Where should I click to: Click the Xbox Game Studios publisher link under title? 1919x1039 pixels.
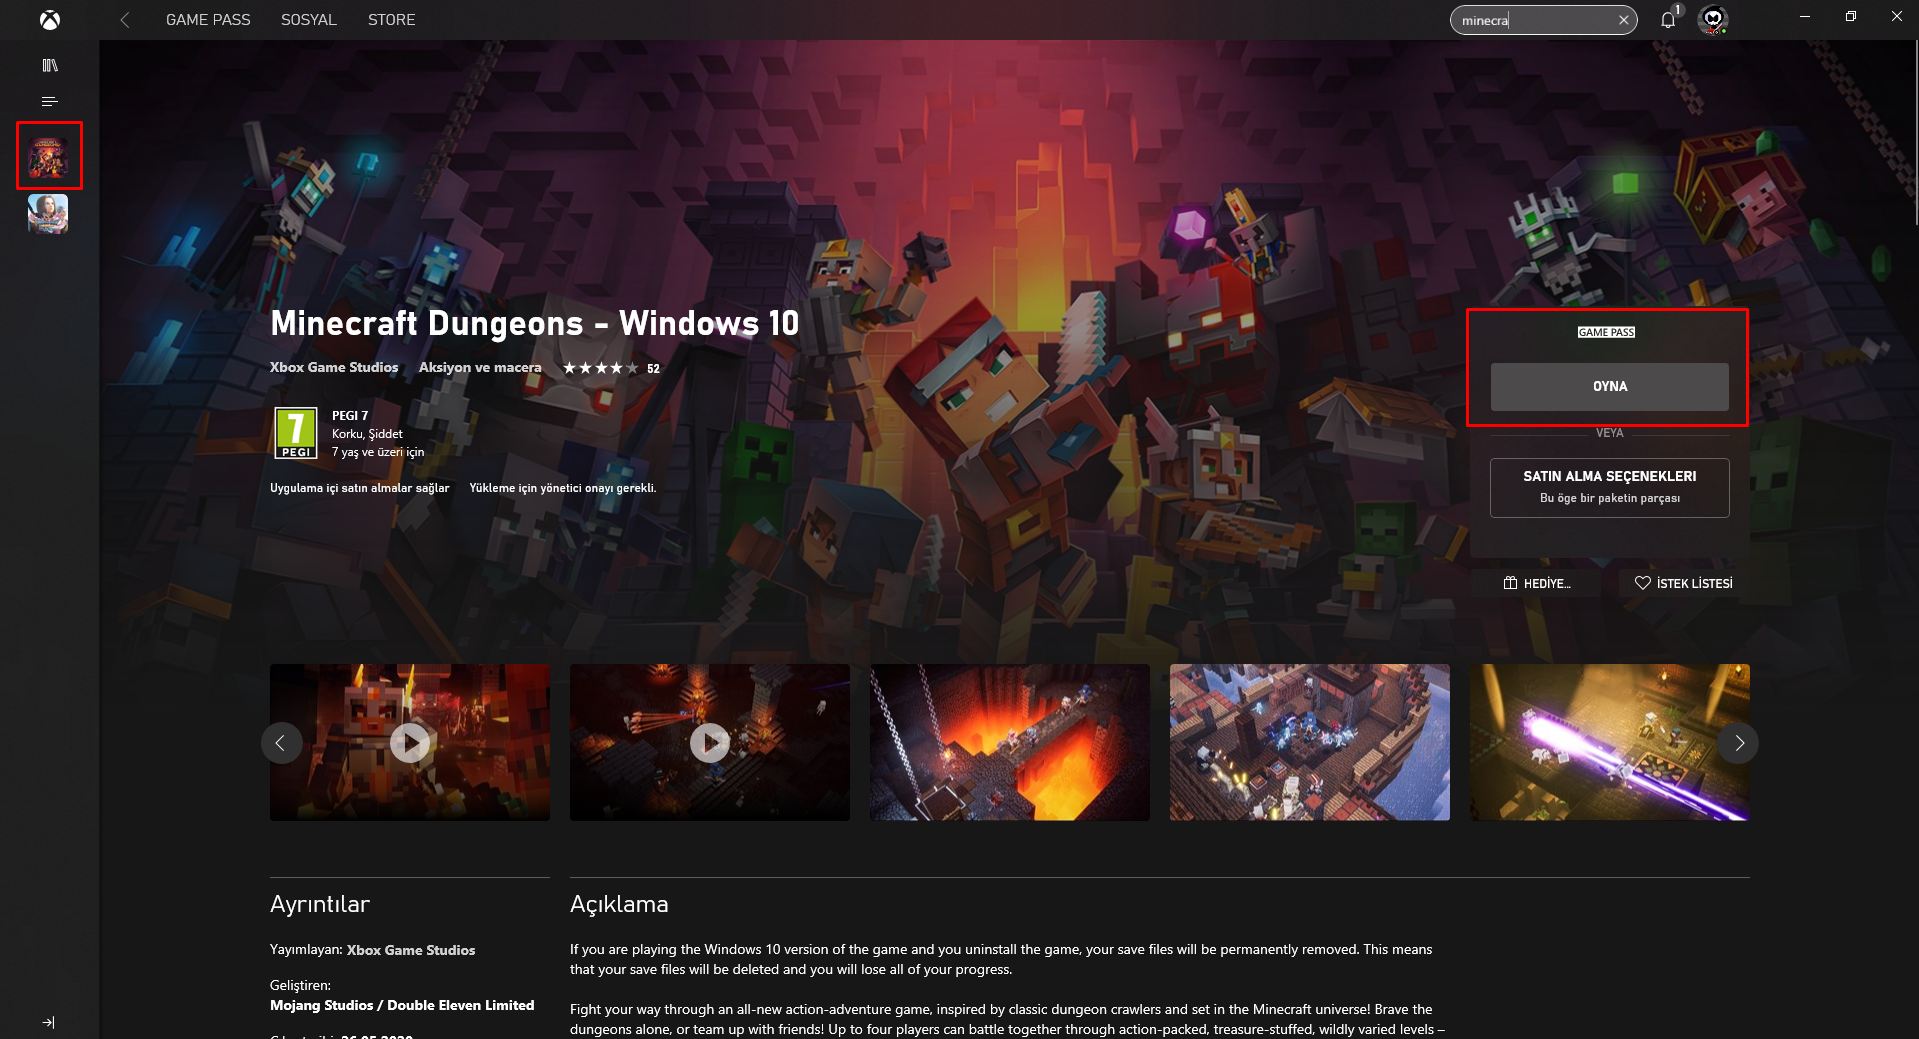pos(334,367)
